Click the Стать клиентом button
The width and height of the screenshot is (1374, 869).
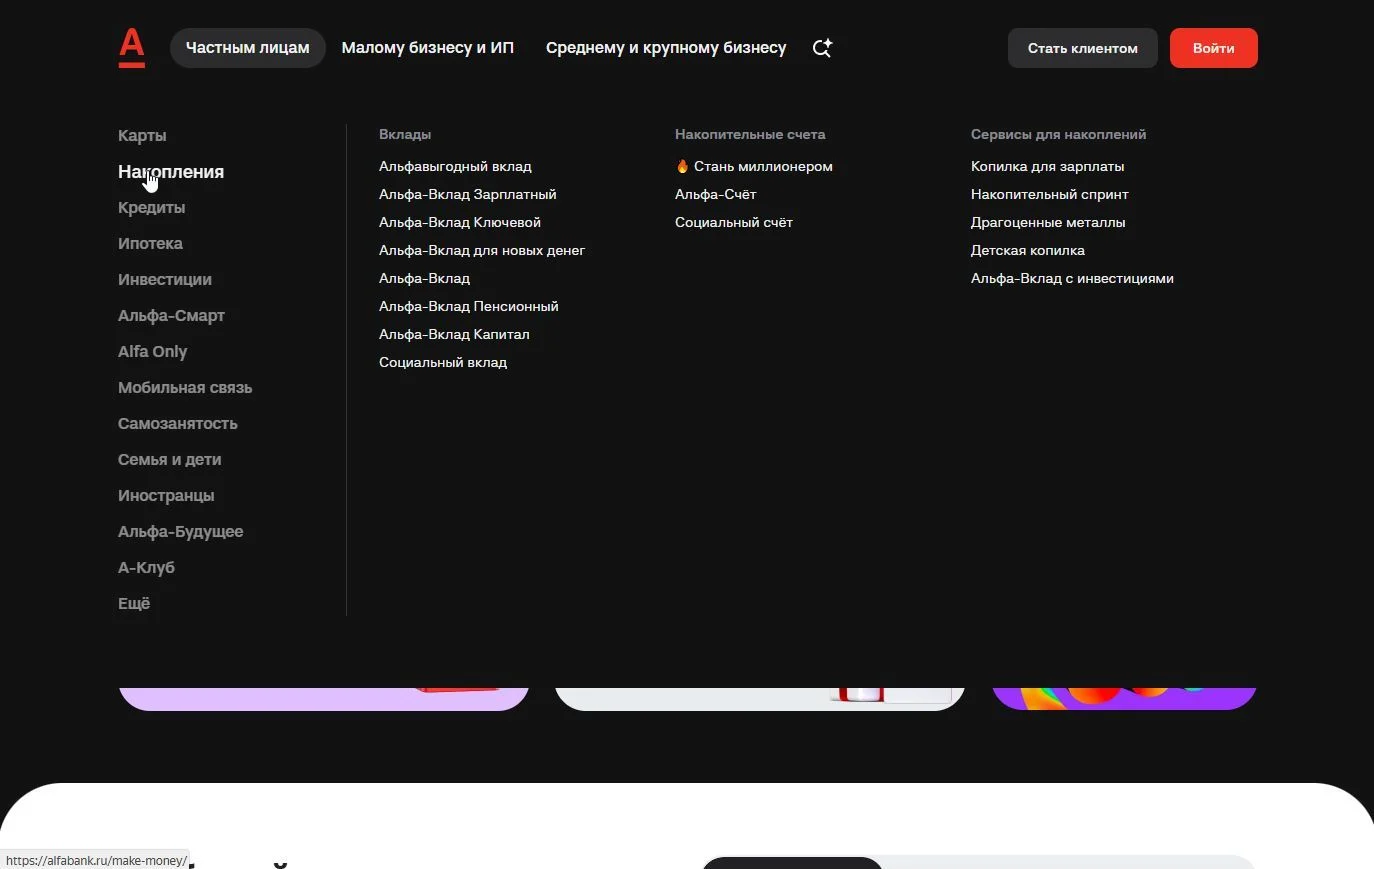tap(1083, 48)
